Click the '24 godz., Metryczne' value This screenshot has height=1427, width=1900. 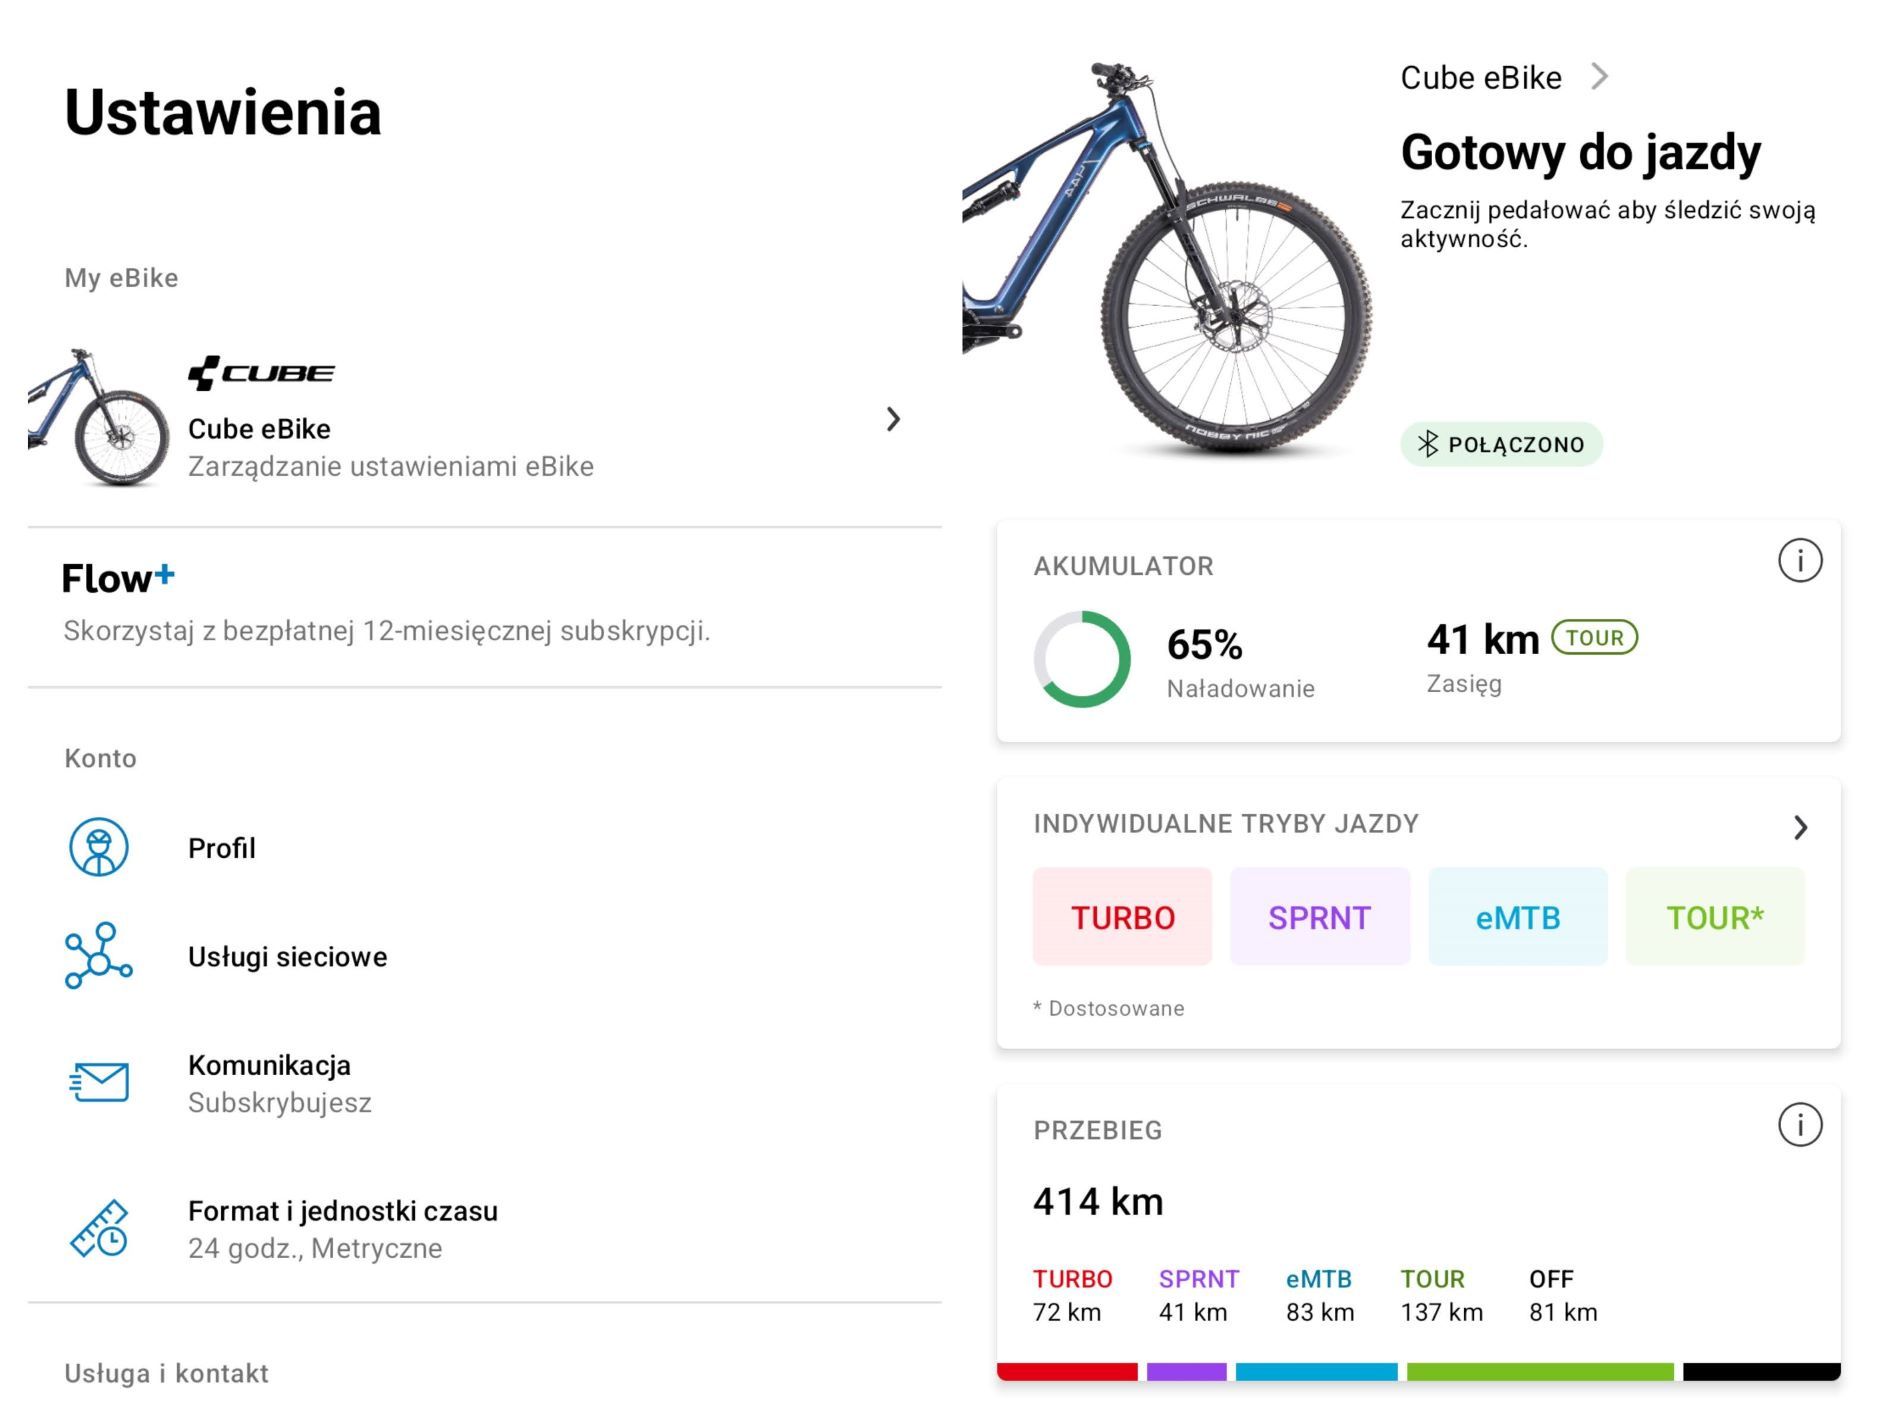[315, 1248]
